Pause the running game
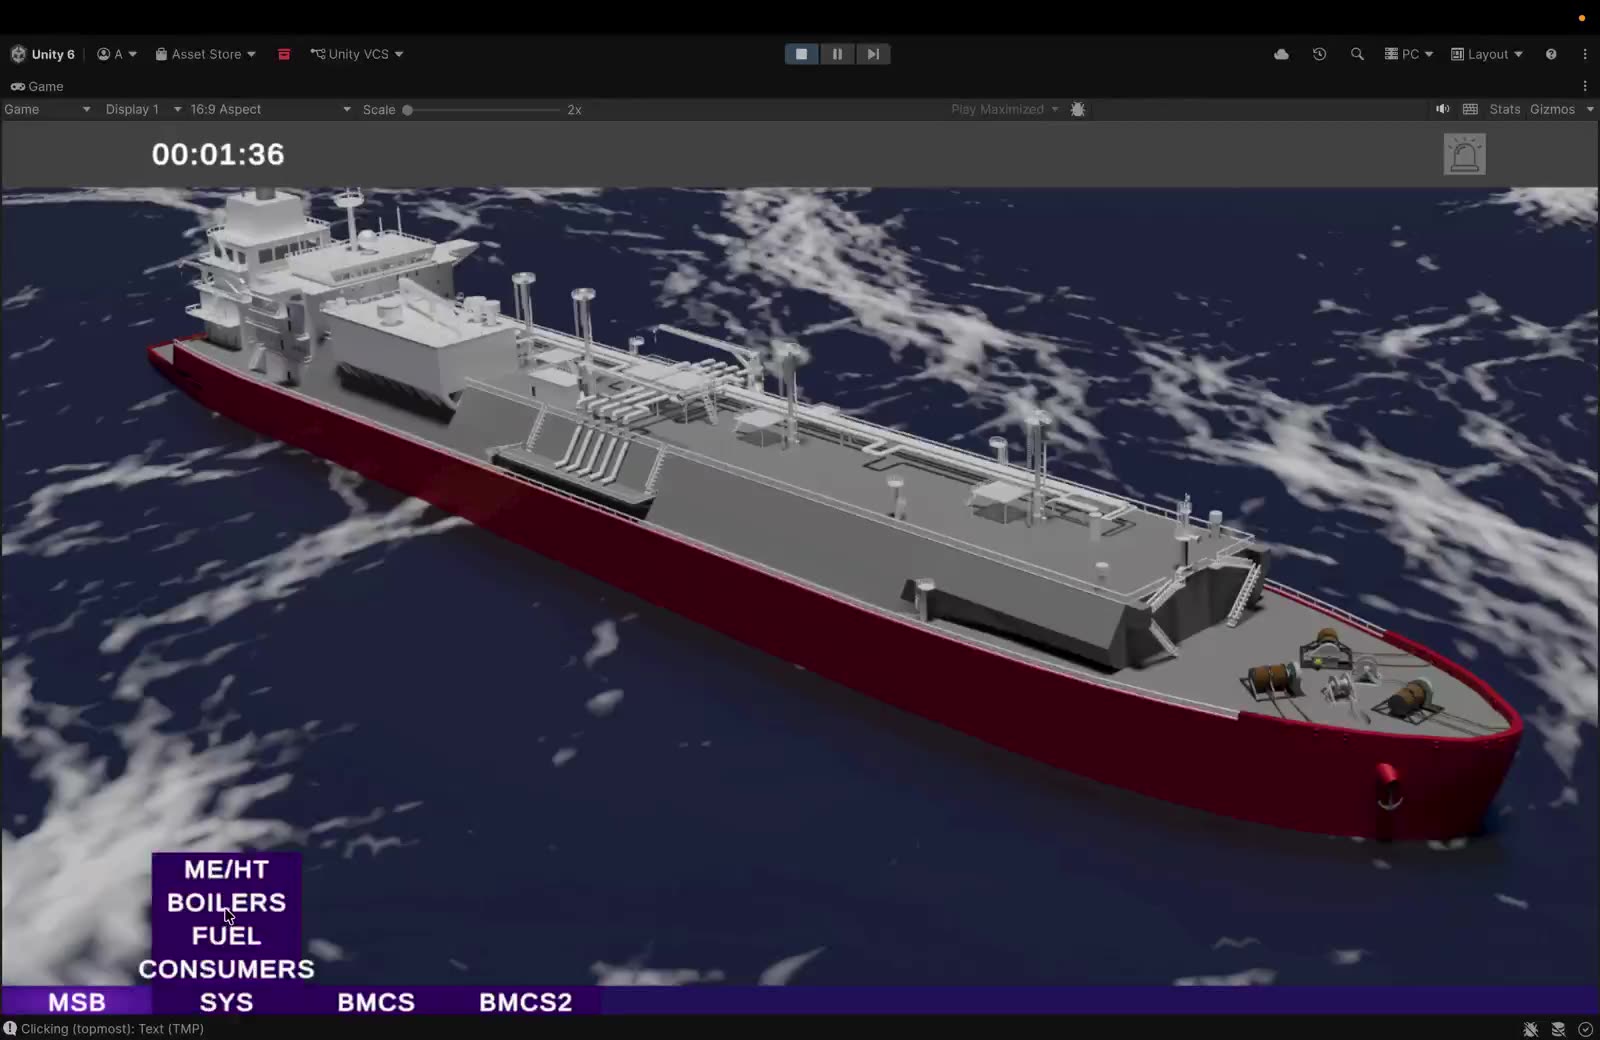Viewport: 1600px width, 1040px height. [837, 54]
